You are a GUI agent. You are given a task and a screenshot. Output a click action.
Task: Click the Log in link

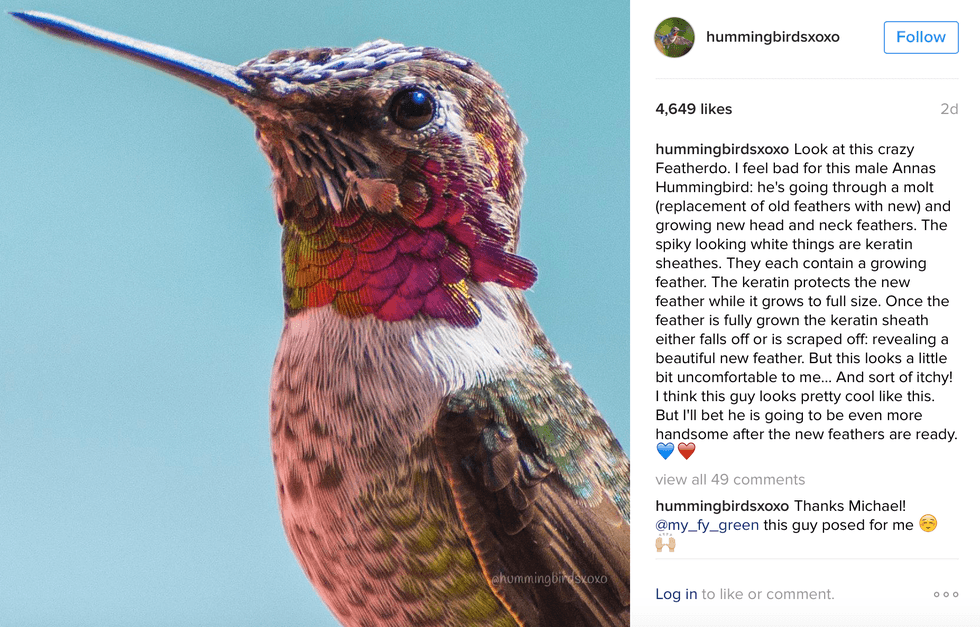point(676,594)
